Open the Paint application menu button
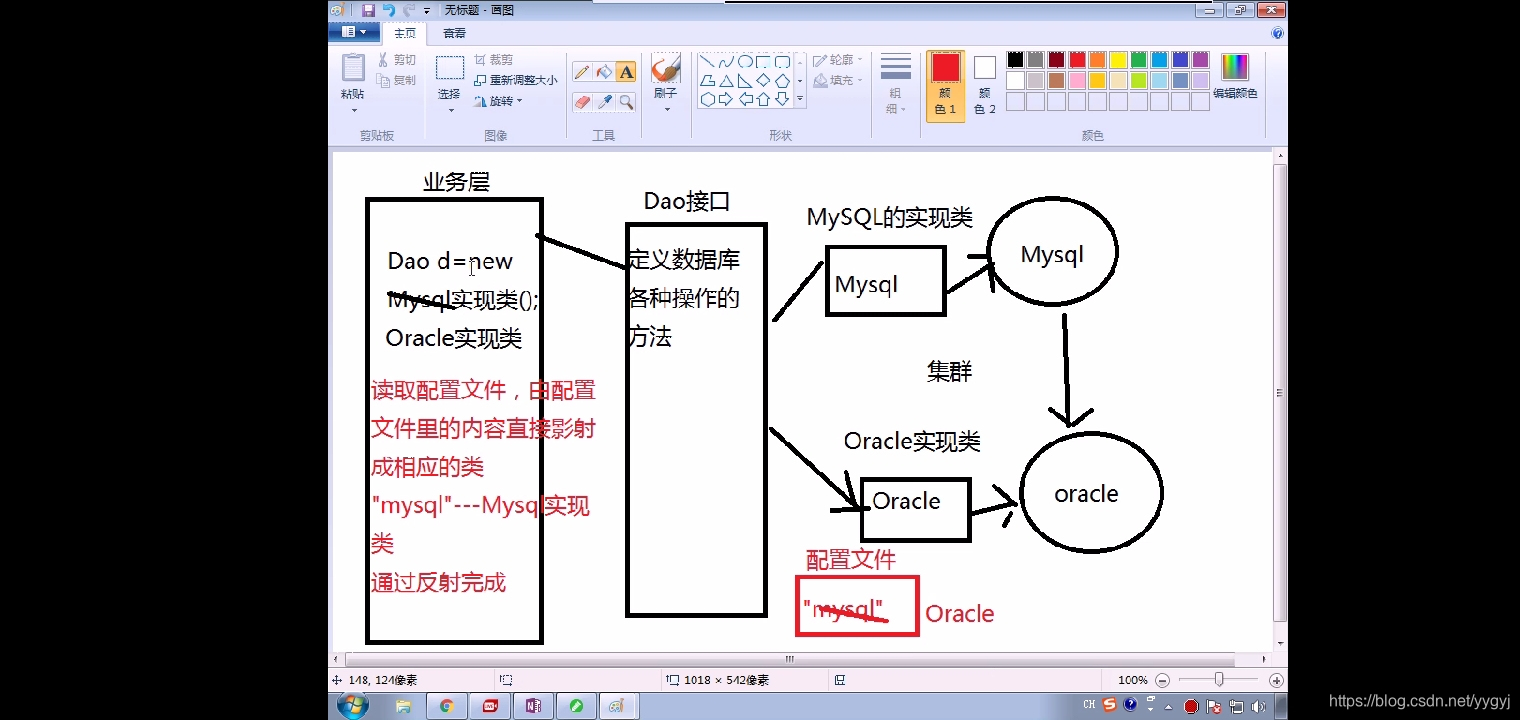Image resolution: width=1520 pixels, height=720 pixels. pos(353,33)
